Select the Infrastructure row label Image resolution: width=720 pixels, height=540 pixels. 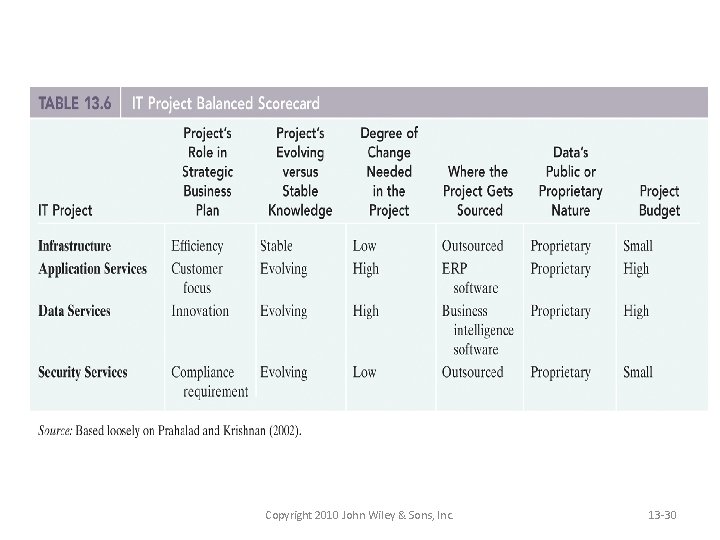75,246
